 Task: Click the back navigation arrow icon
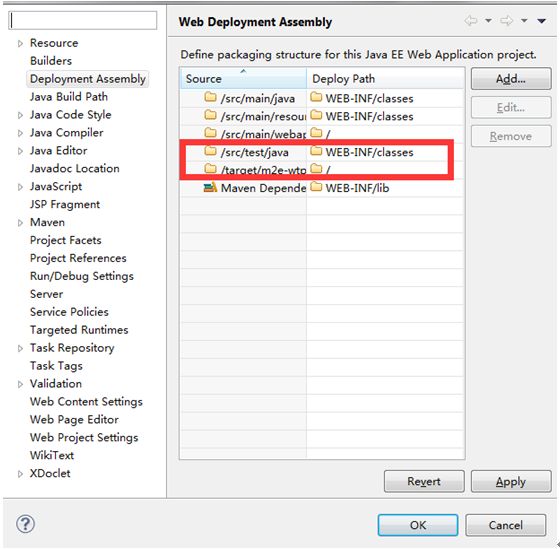pos(471,21)
